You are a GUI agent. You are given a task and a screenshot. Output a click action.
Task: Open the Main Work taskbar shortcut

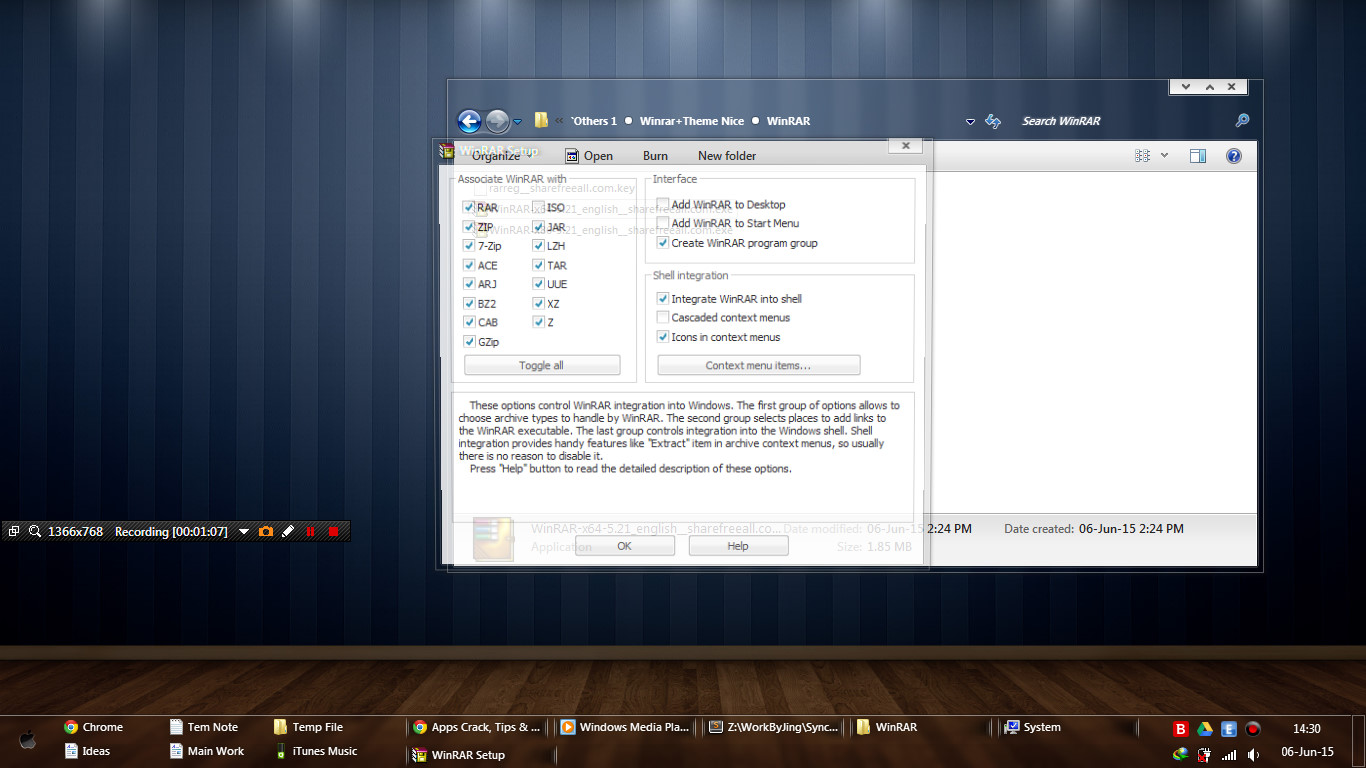(207, 751)
